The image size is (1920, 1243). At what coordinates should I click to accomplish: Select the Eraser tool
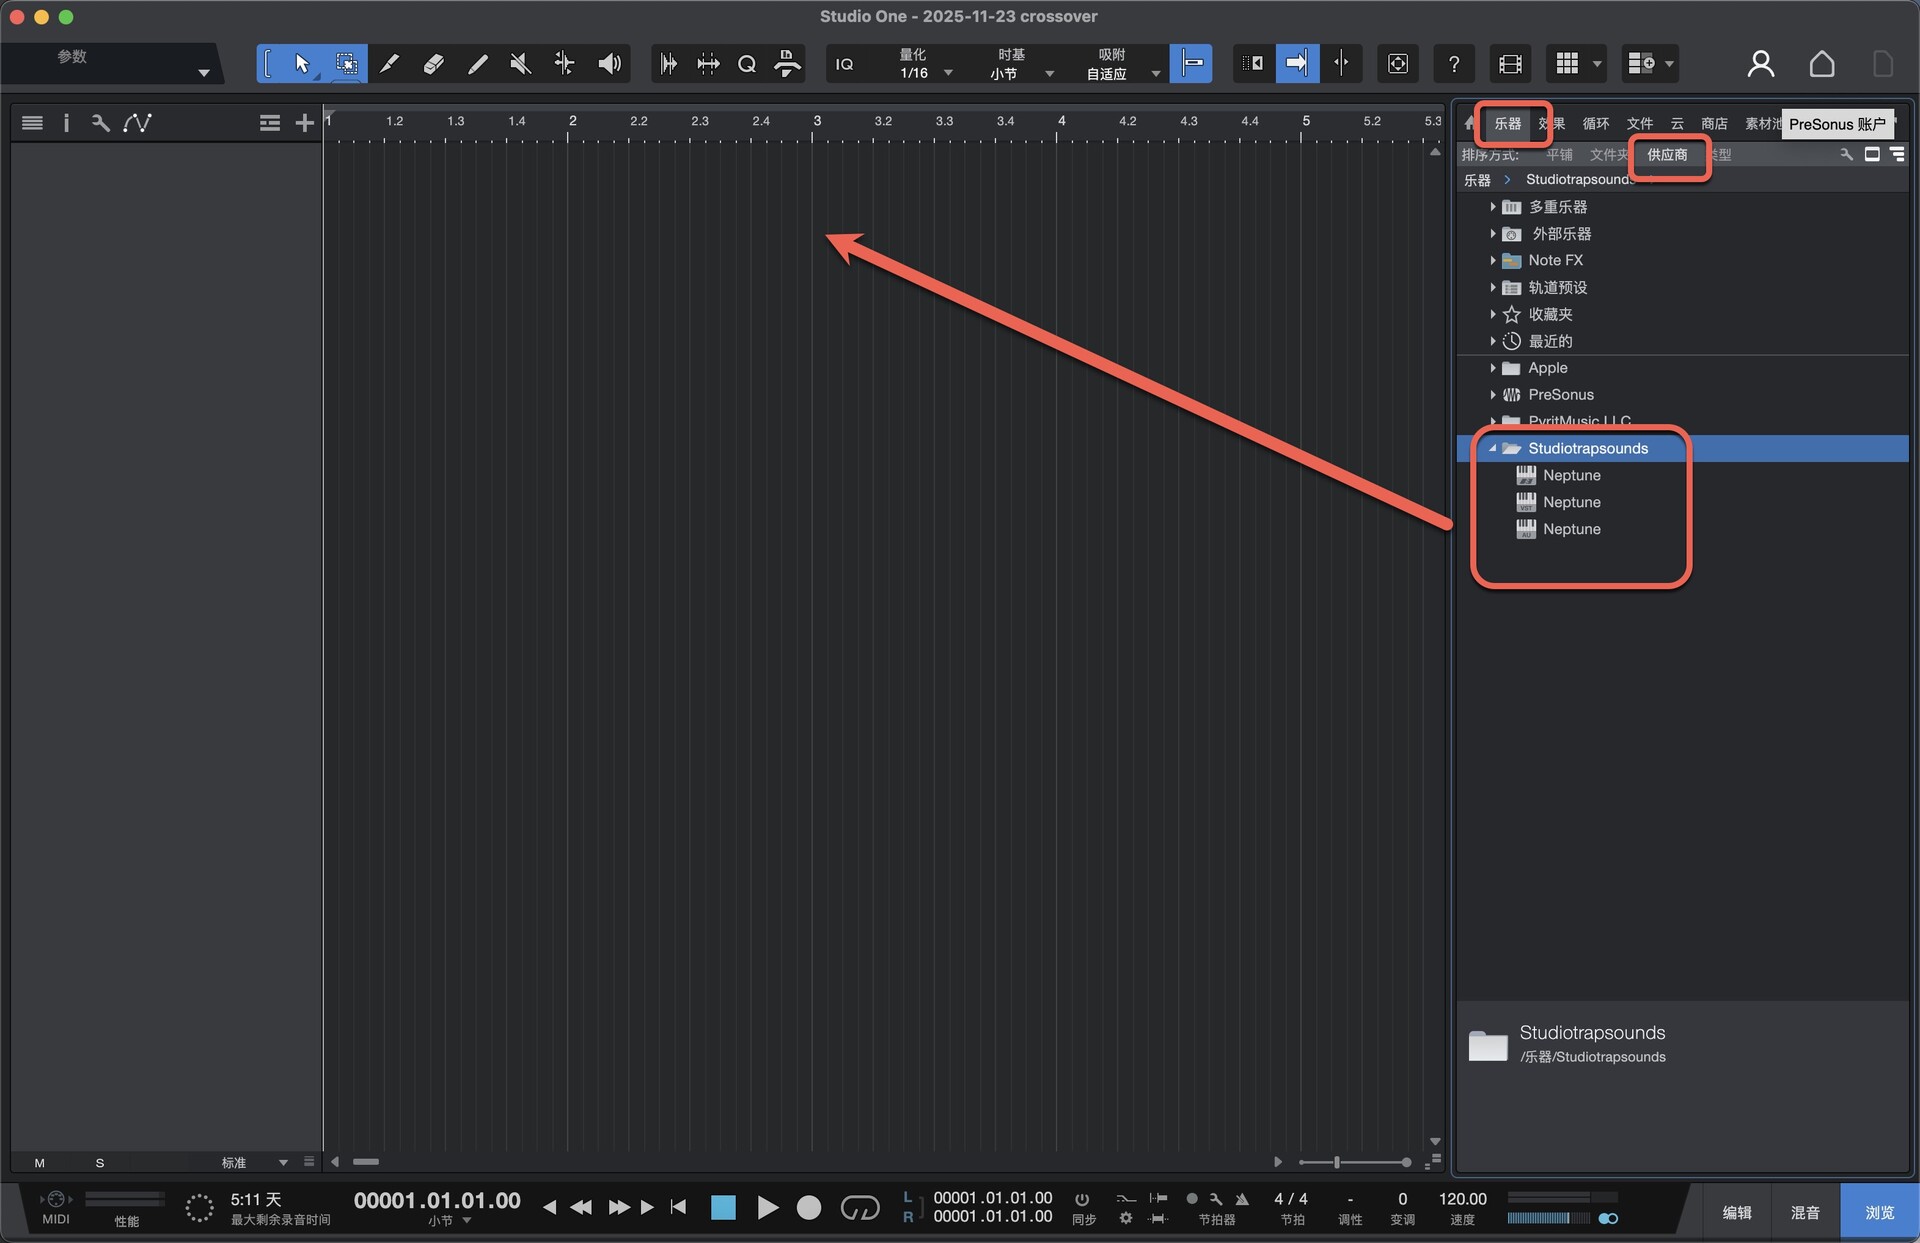(x=433, y=64)
